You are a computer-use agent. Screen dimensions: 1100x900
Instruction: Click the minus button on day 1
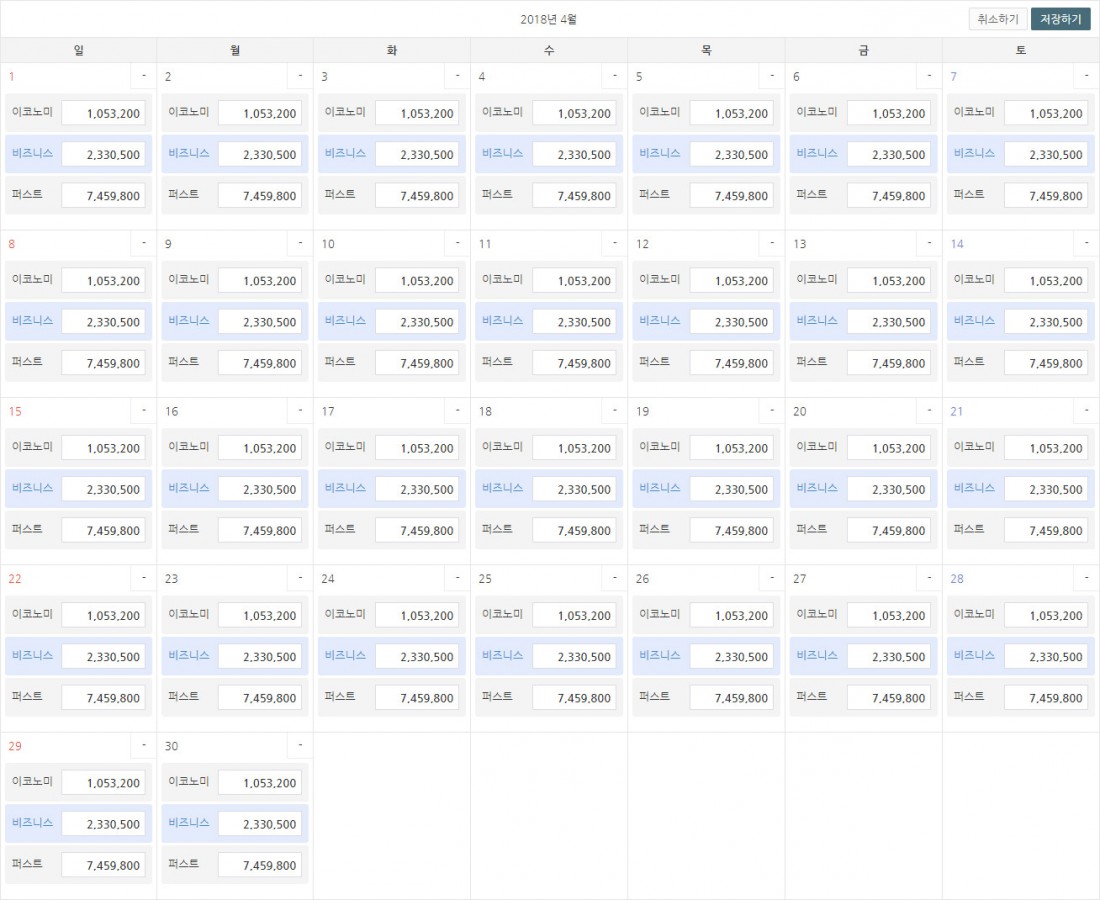144,76
